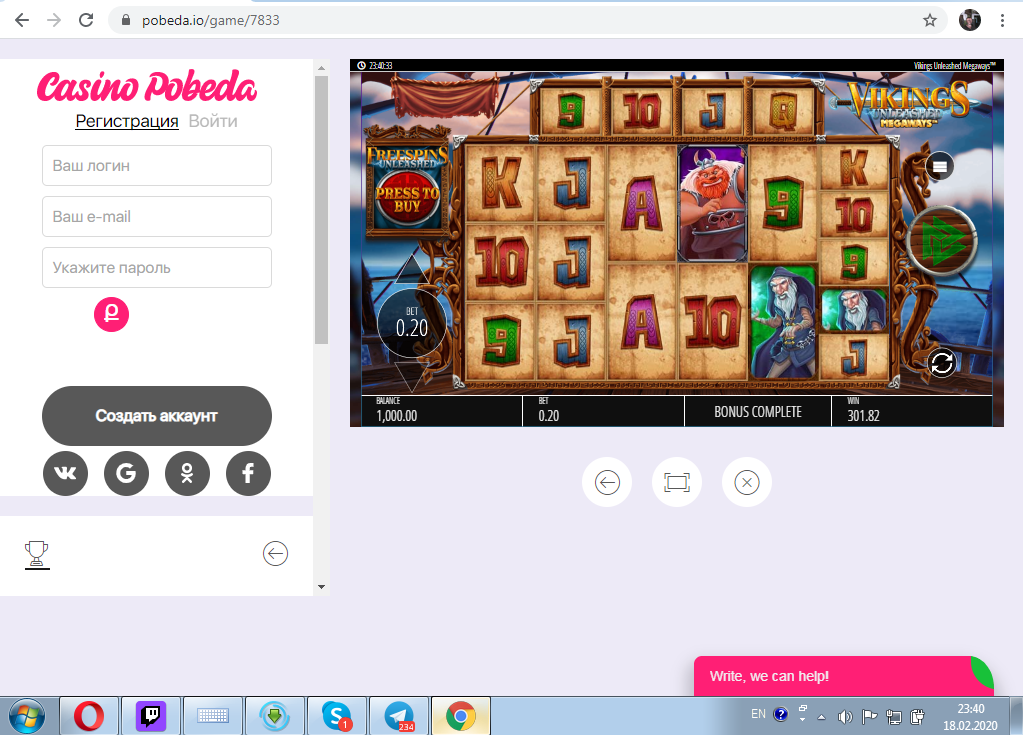1023x735 pixels.
Task: Bookmark this page with star
Action: (x=930, y=20)
